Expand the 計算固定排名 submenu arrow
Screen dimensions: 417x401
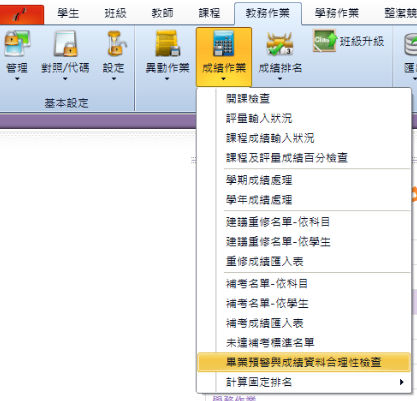[402, 382]
